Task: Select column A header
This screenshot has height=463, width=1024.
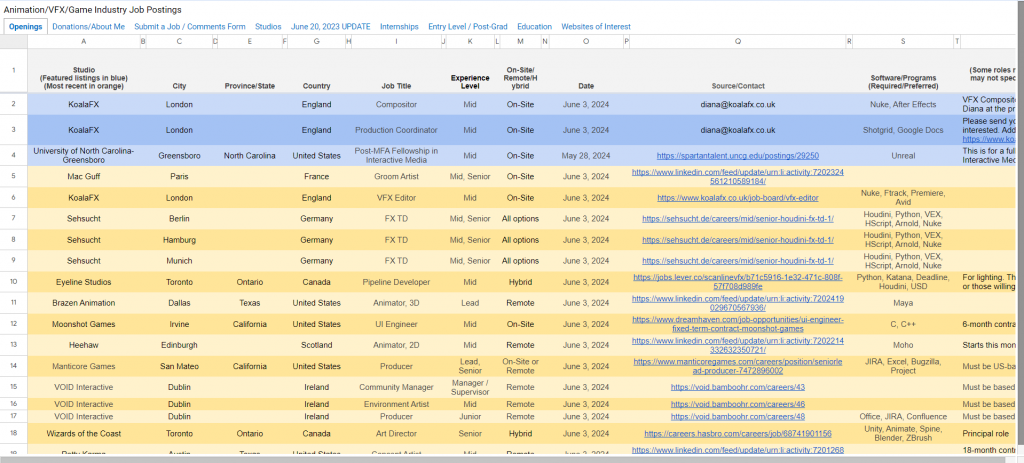Action: click(x=84, y=41)
